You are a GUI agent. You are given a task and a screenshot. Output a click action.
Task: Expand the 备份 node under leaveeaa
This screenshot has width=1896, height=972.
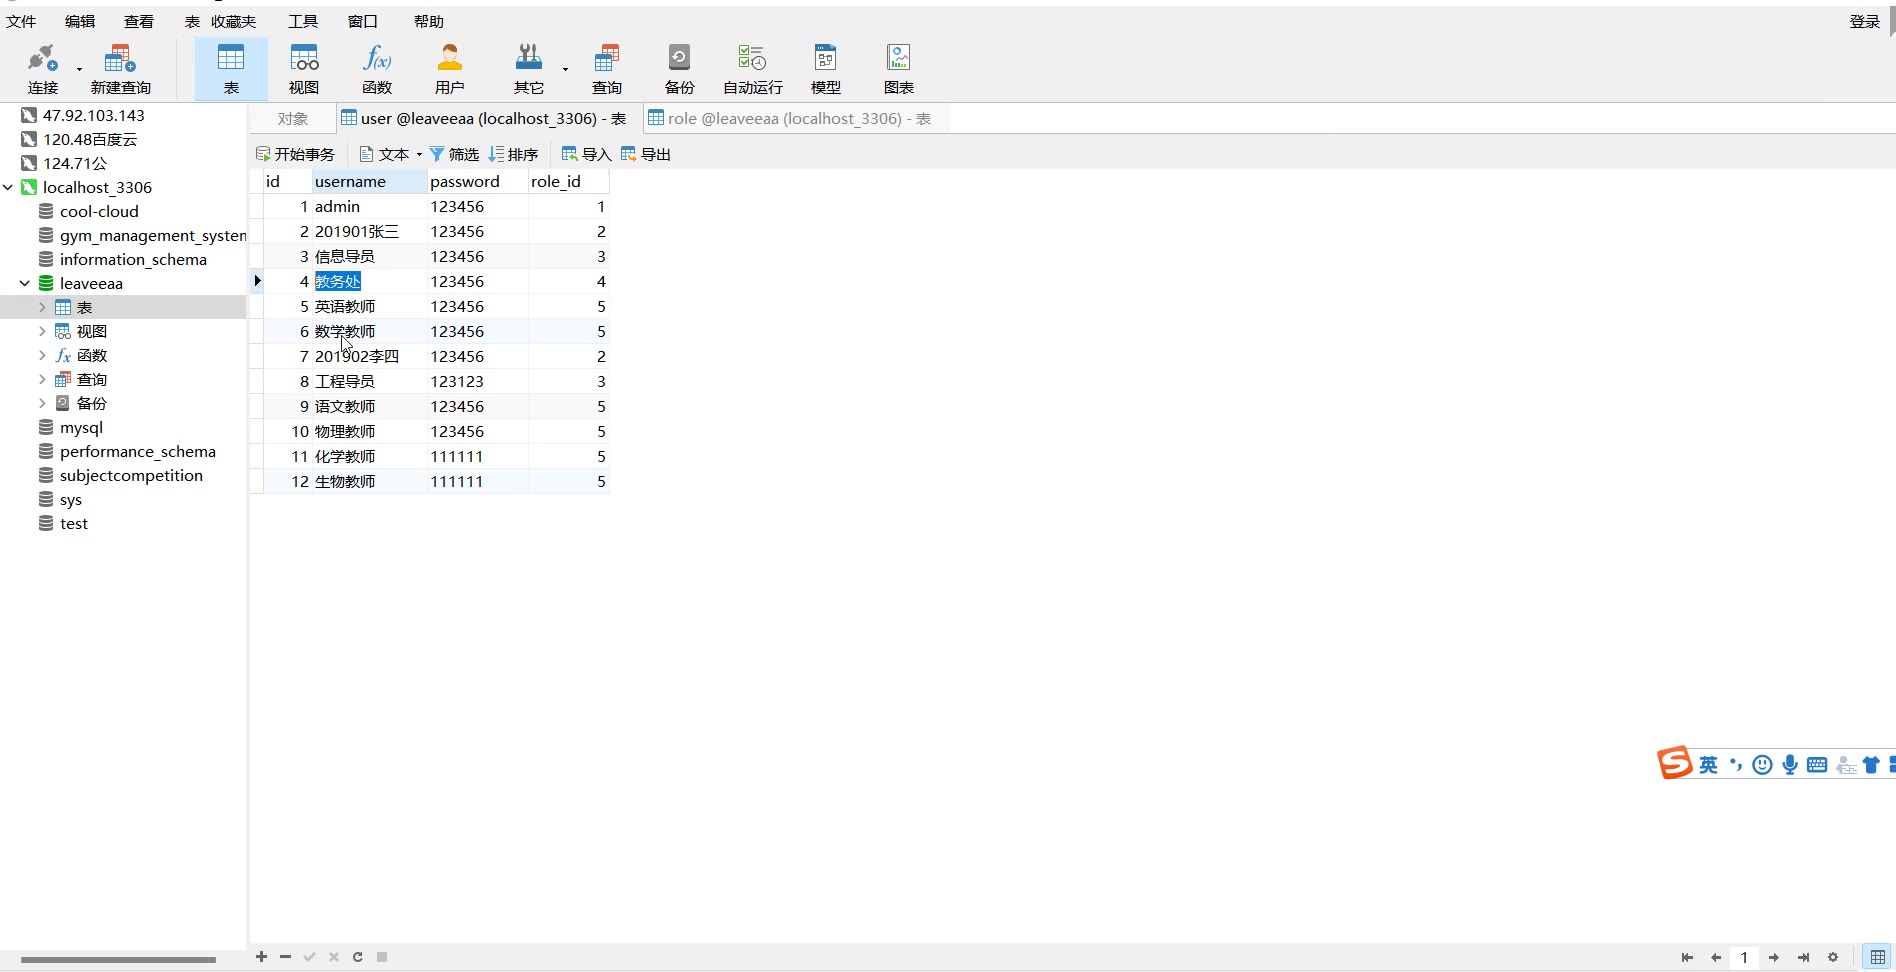[x=42, y=403]
